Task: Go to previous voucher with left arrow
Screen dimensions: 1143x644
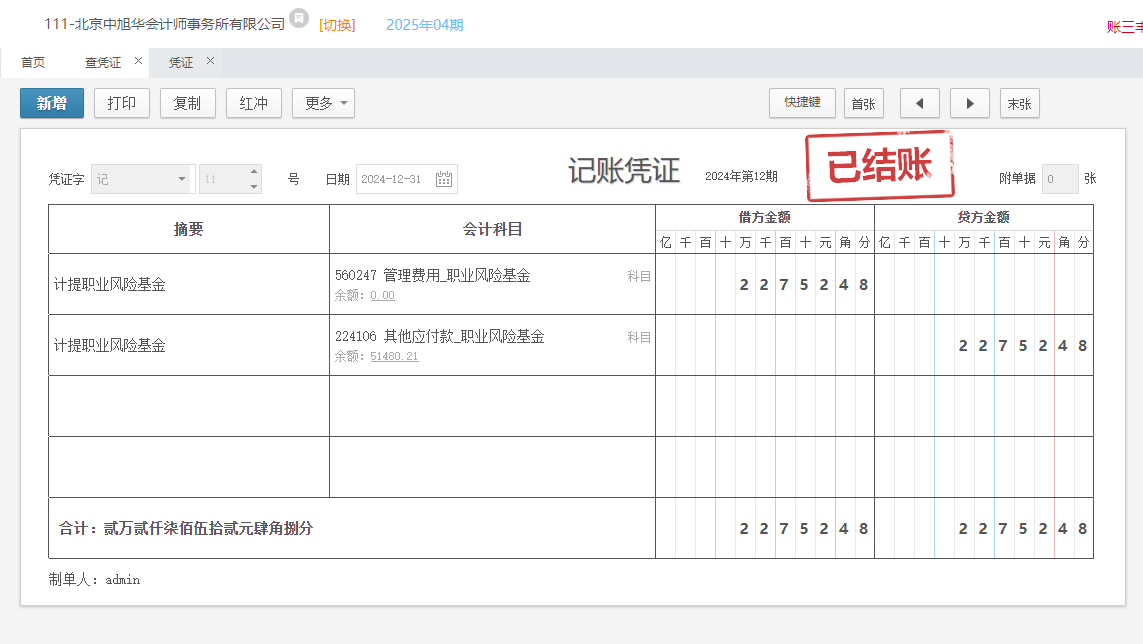Action: (919, 103)
